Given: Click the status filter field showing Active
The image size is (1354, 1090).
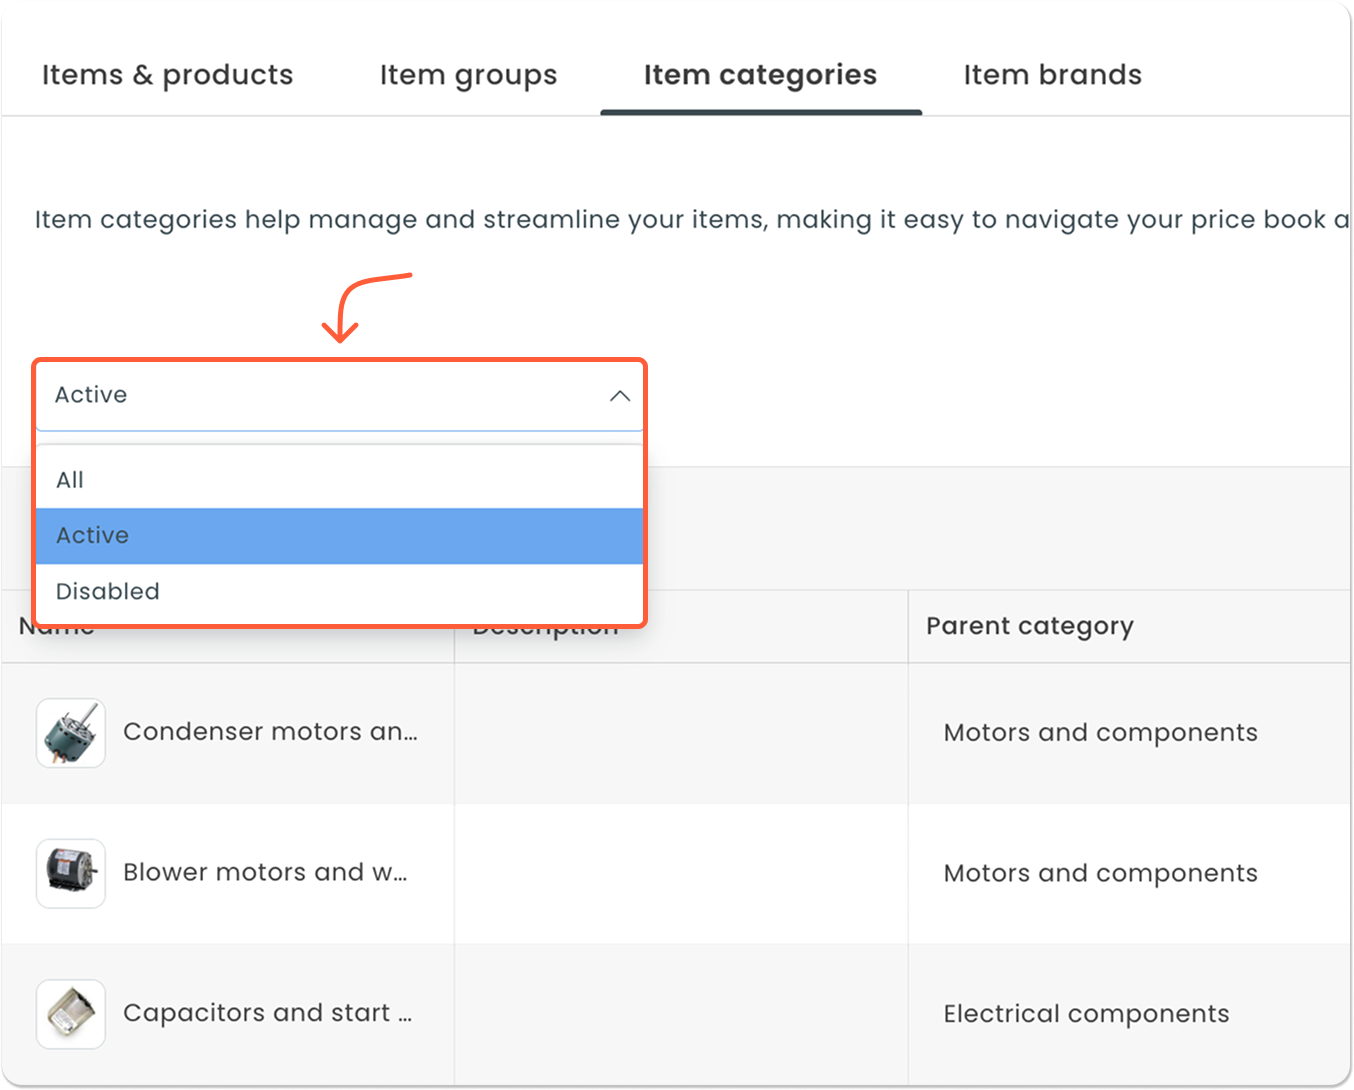Looking at the screenshot, I should pyautogui.click(x=300, y=396).
